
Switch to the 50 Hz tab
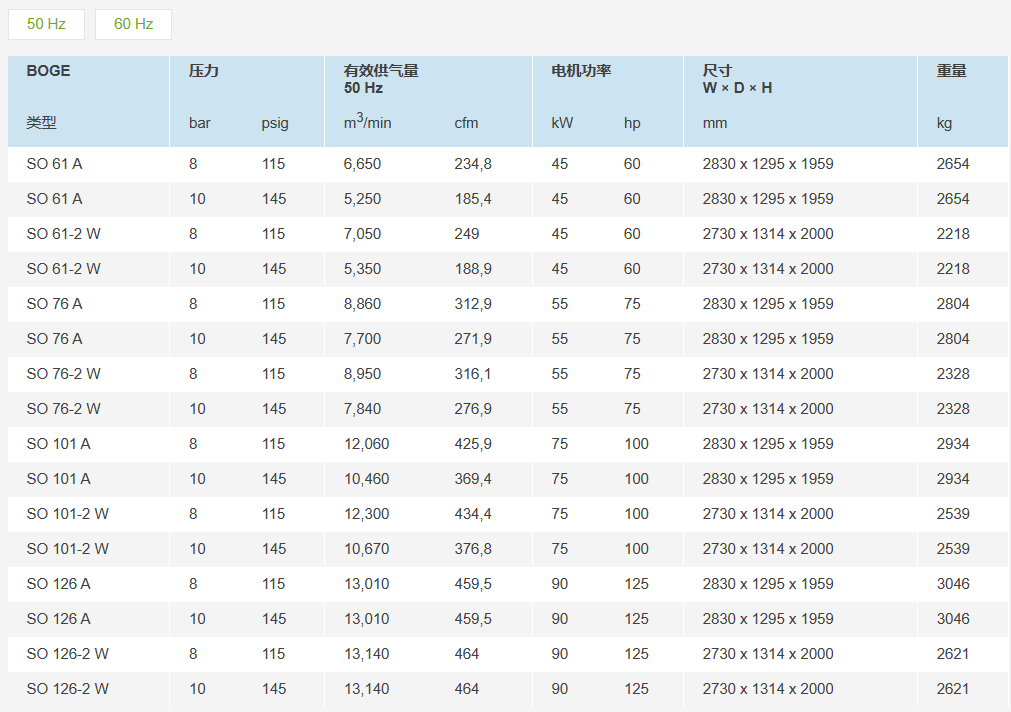pos(46,24)
